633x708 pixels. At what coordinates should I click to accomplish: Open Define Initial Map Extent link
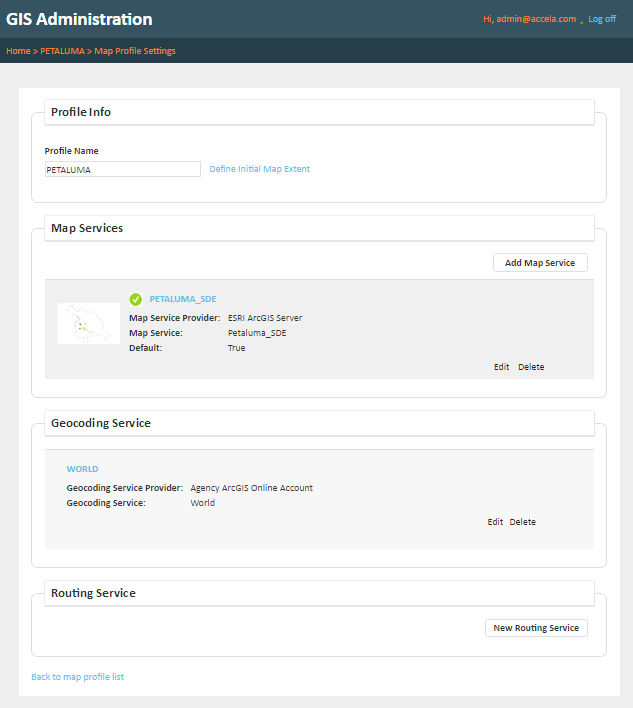[259, 169]
